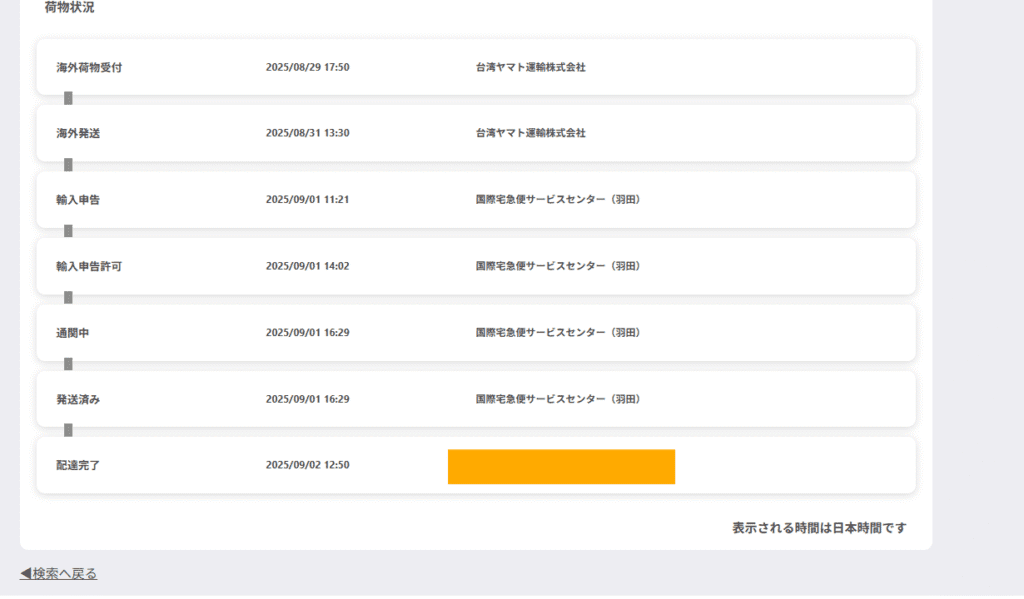Image resolution: width=1024 pixels, height=599 pixels.
Task: Select the 海外荷物受付 status label
Action: coord(89,67)
